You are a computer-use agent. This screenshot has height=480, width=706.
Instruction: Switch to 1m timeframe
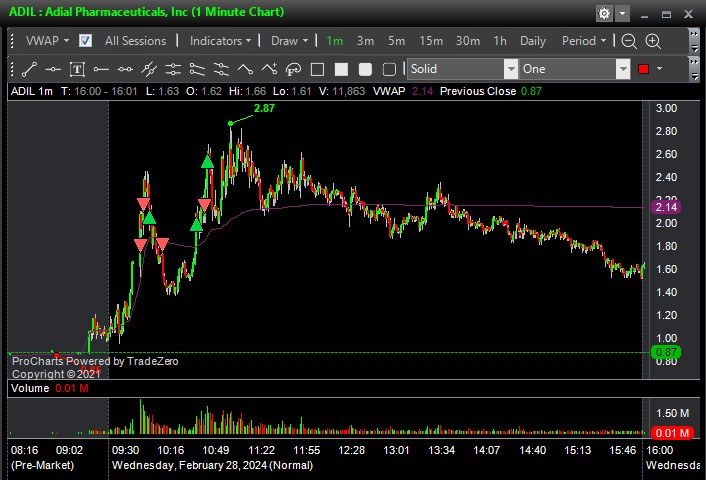(334, 41)
